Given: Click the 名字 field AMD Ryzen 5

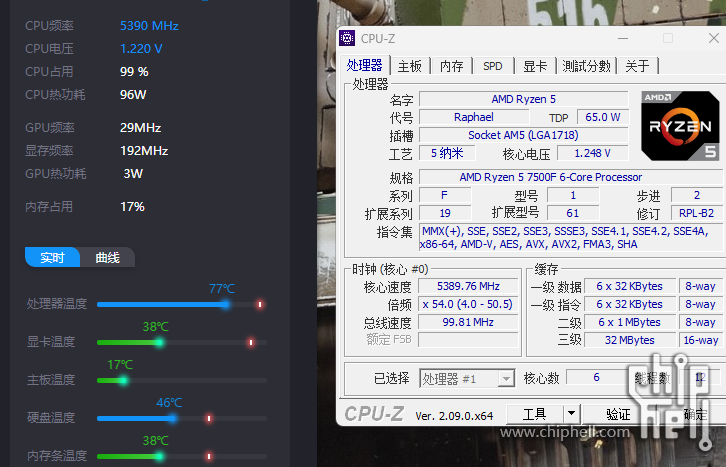Looking at the screenshot, I should tap(523, 99).
